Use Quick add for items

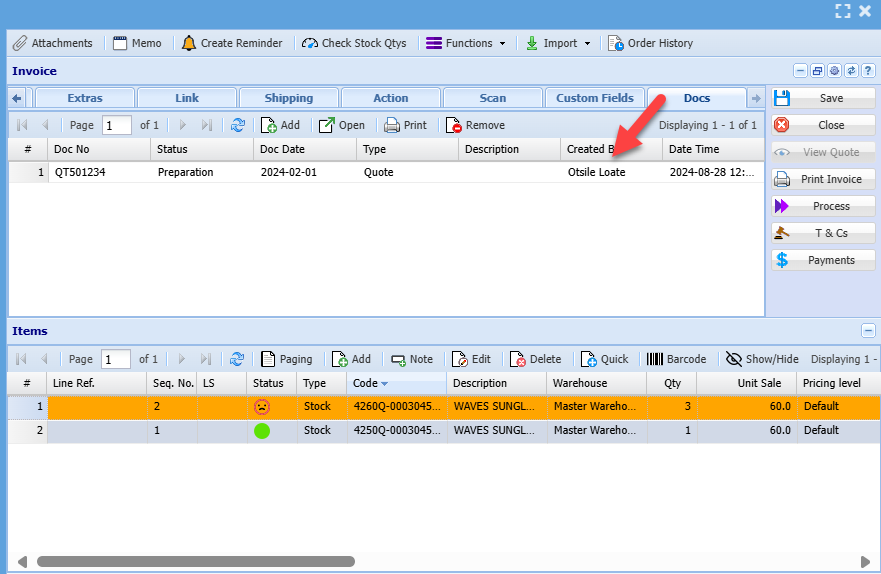point(604,359)
